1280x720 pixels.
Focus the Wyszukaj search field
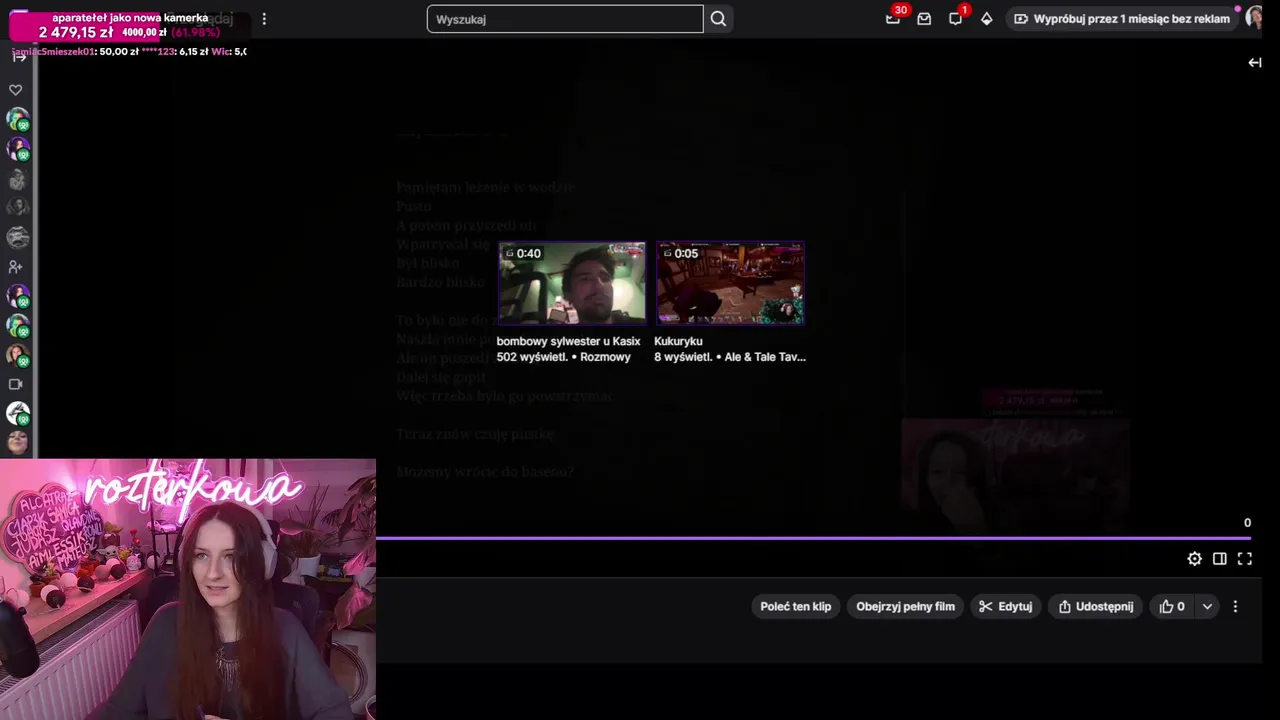click(x=565, y=19)
